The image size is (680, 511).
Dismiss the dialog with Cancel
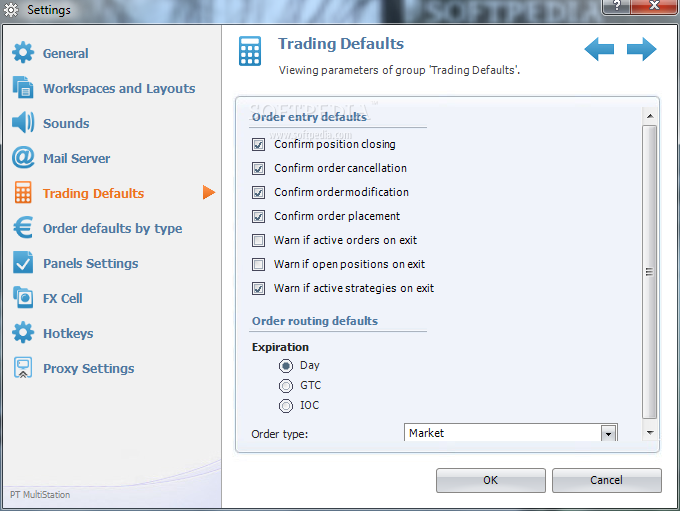607,480
